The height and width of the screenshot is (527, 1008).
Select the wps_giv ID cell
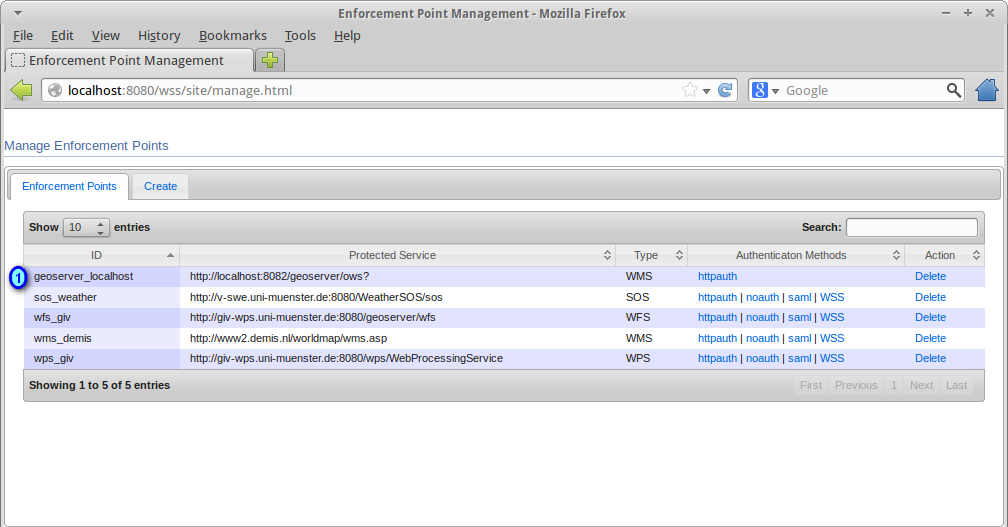click(102, 359)
